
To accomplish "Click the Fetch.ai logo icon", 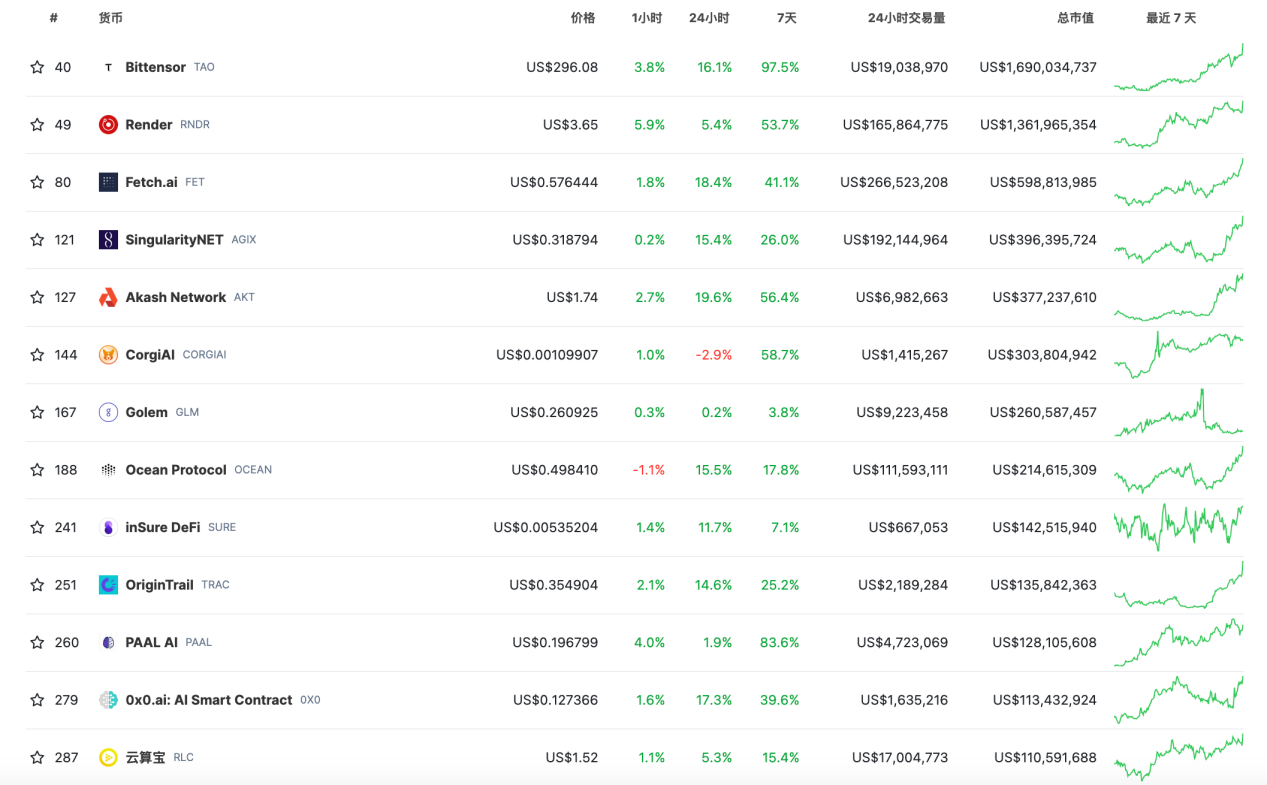I will [x=108, y=182].
